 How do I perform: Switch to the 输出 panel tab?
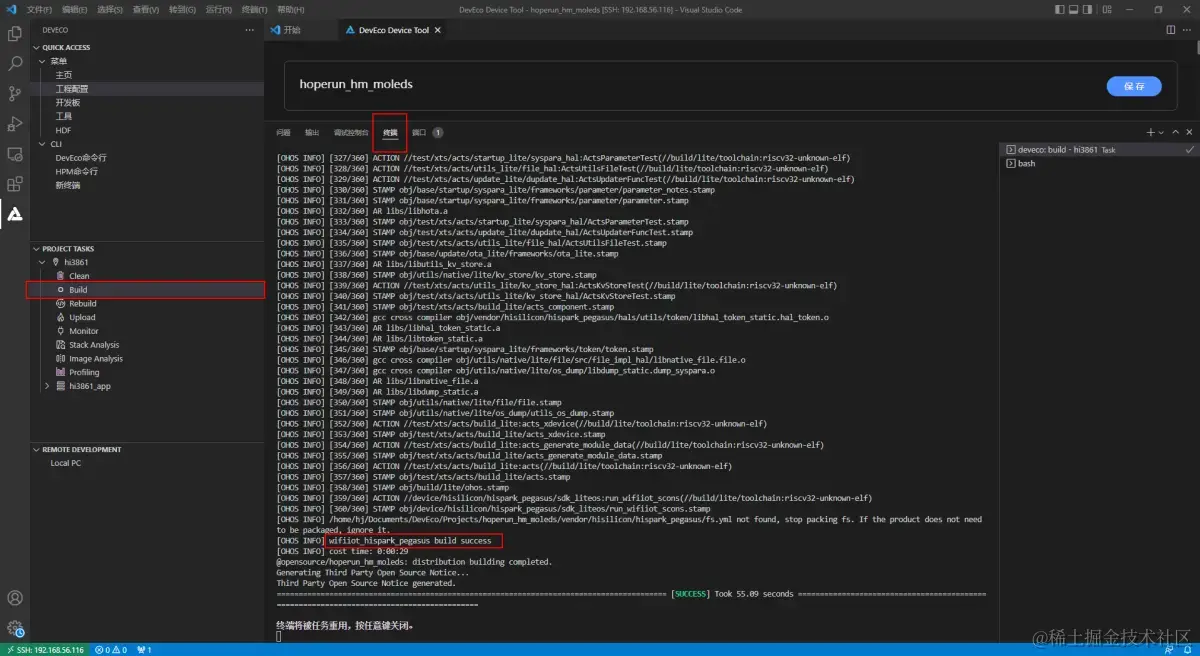pos(312,132)
